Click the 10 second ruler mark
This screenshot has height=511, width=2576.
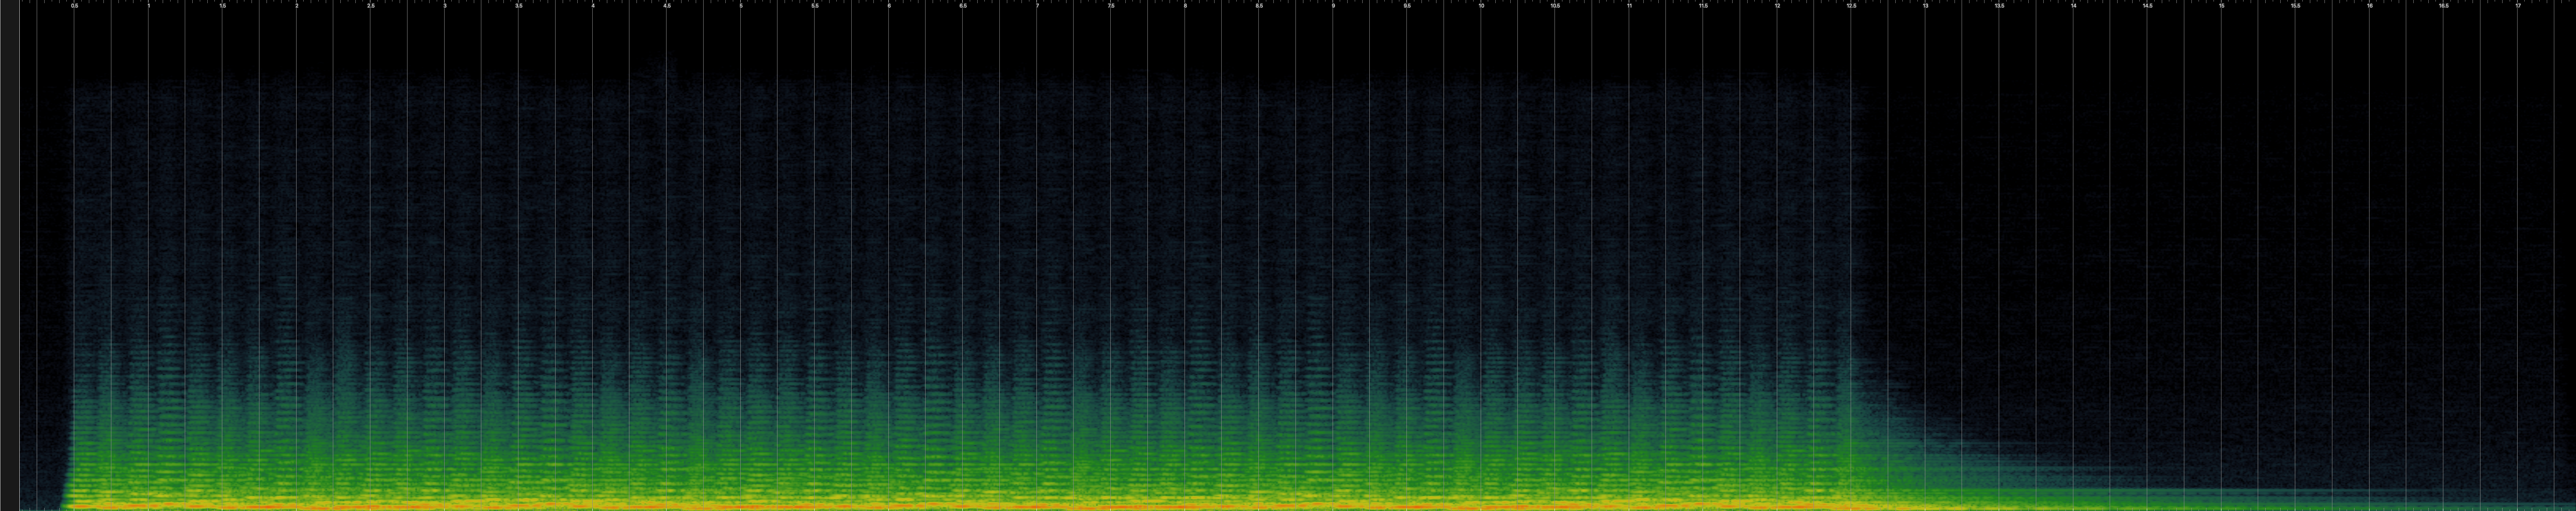pyautogui.click(x=1481, y=6)
